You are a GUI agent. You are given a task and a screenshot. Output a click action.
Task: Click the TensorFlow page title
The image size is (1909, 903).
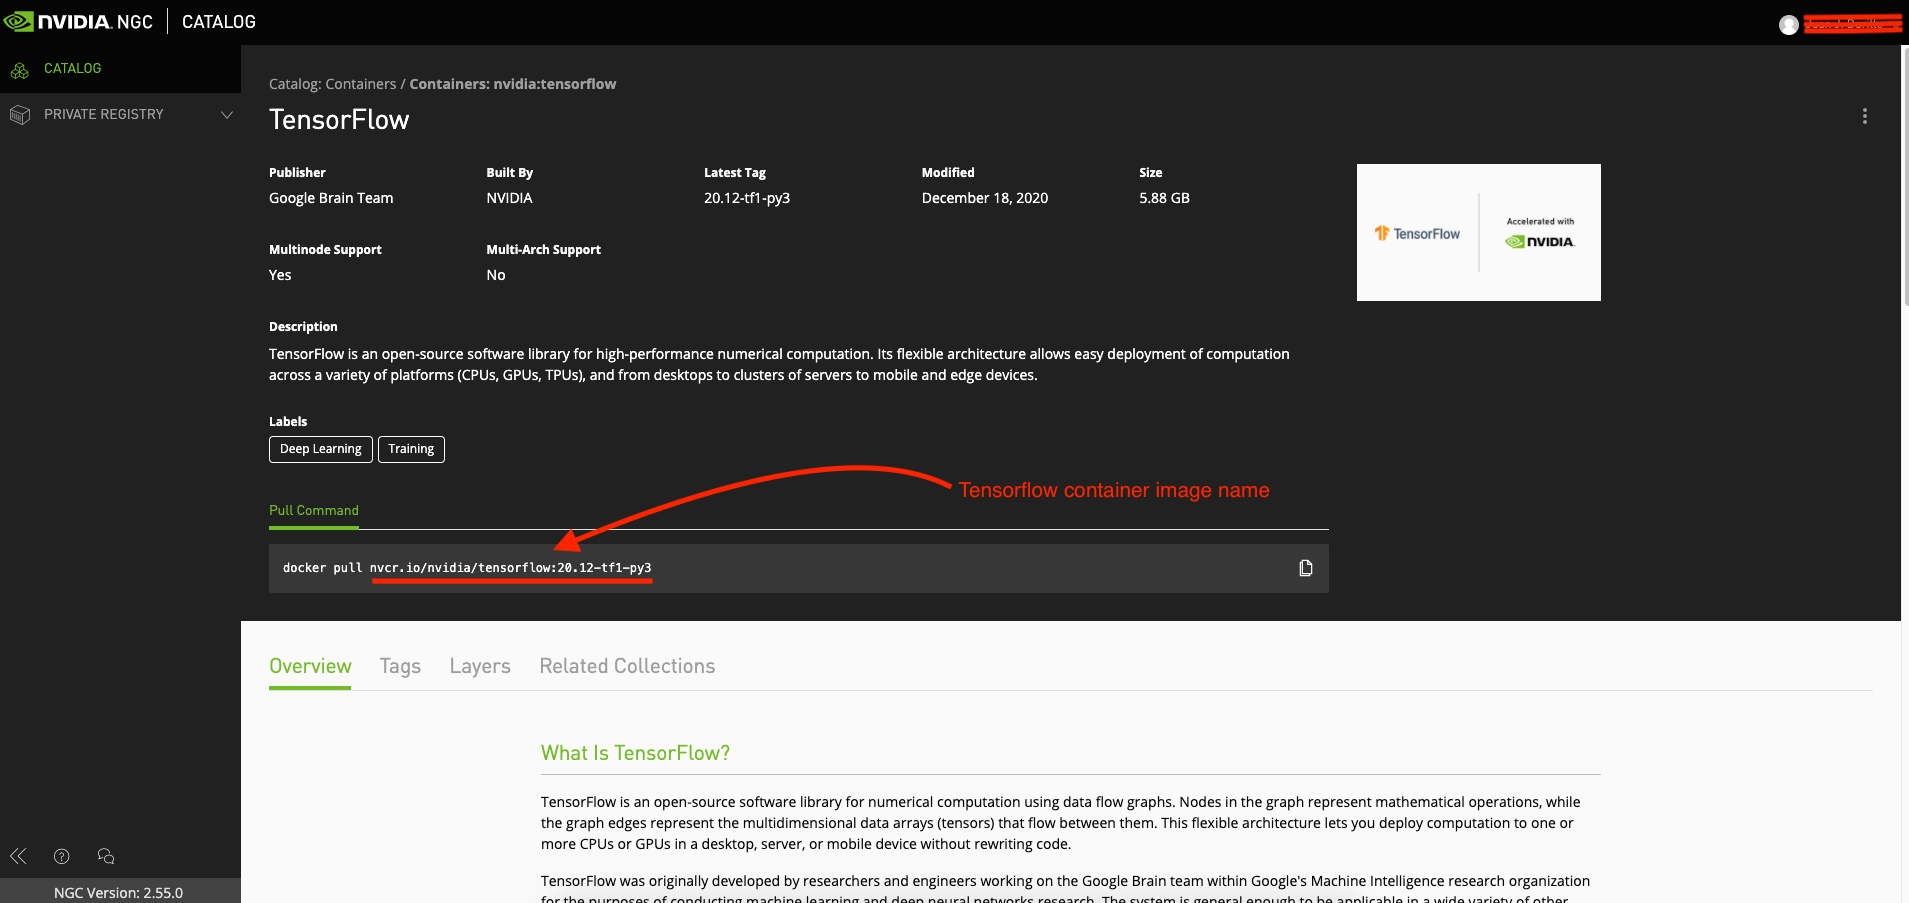(339, 120)
